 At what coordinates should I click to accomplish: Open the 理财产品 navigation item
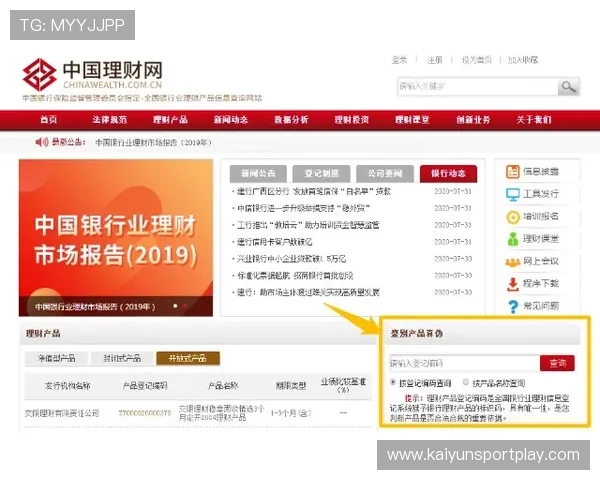point(170,120)
